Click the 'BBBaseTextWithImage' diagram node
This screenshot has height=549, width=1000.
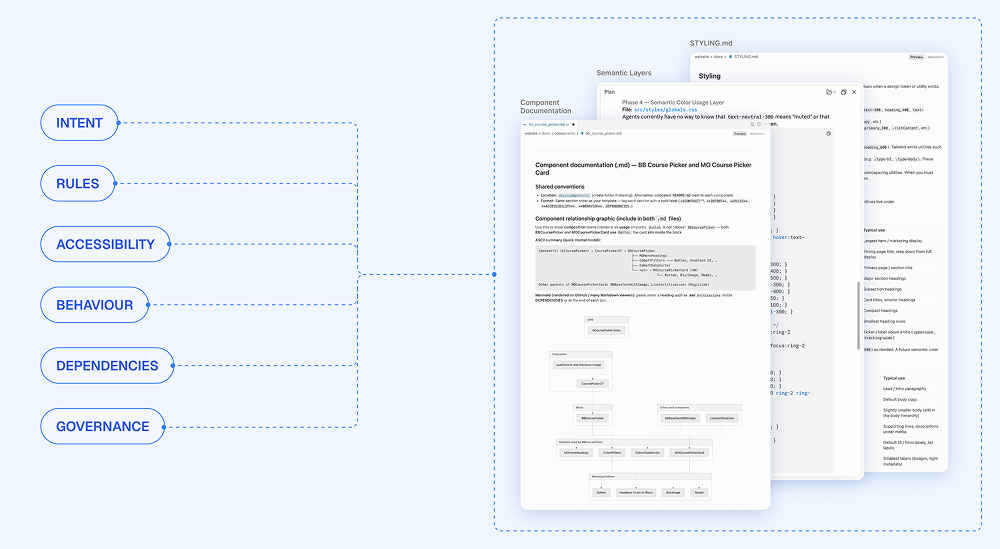click(680, 418)
